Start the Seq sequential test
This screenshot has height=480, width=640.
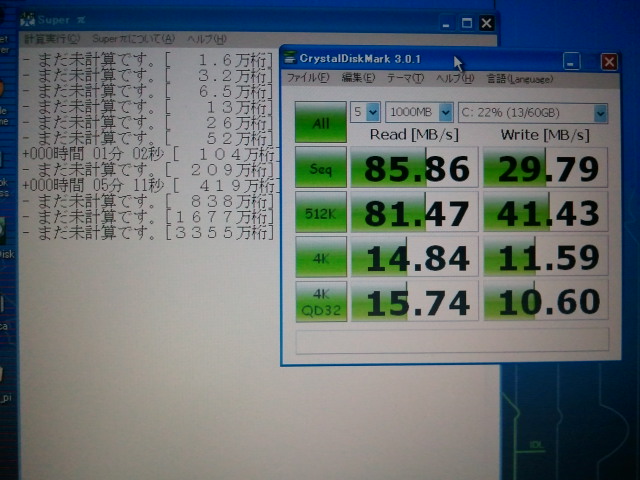(321, 168)
